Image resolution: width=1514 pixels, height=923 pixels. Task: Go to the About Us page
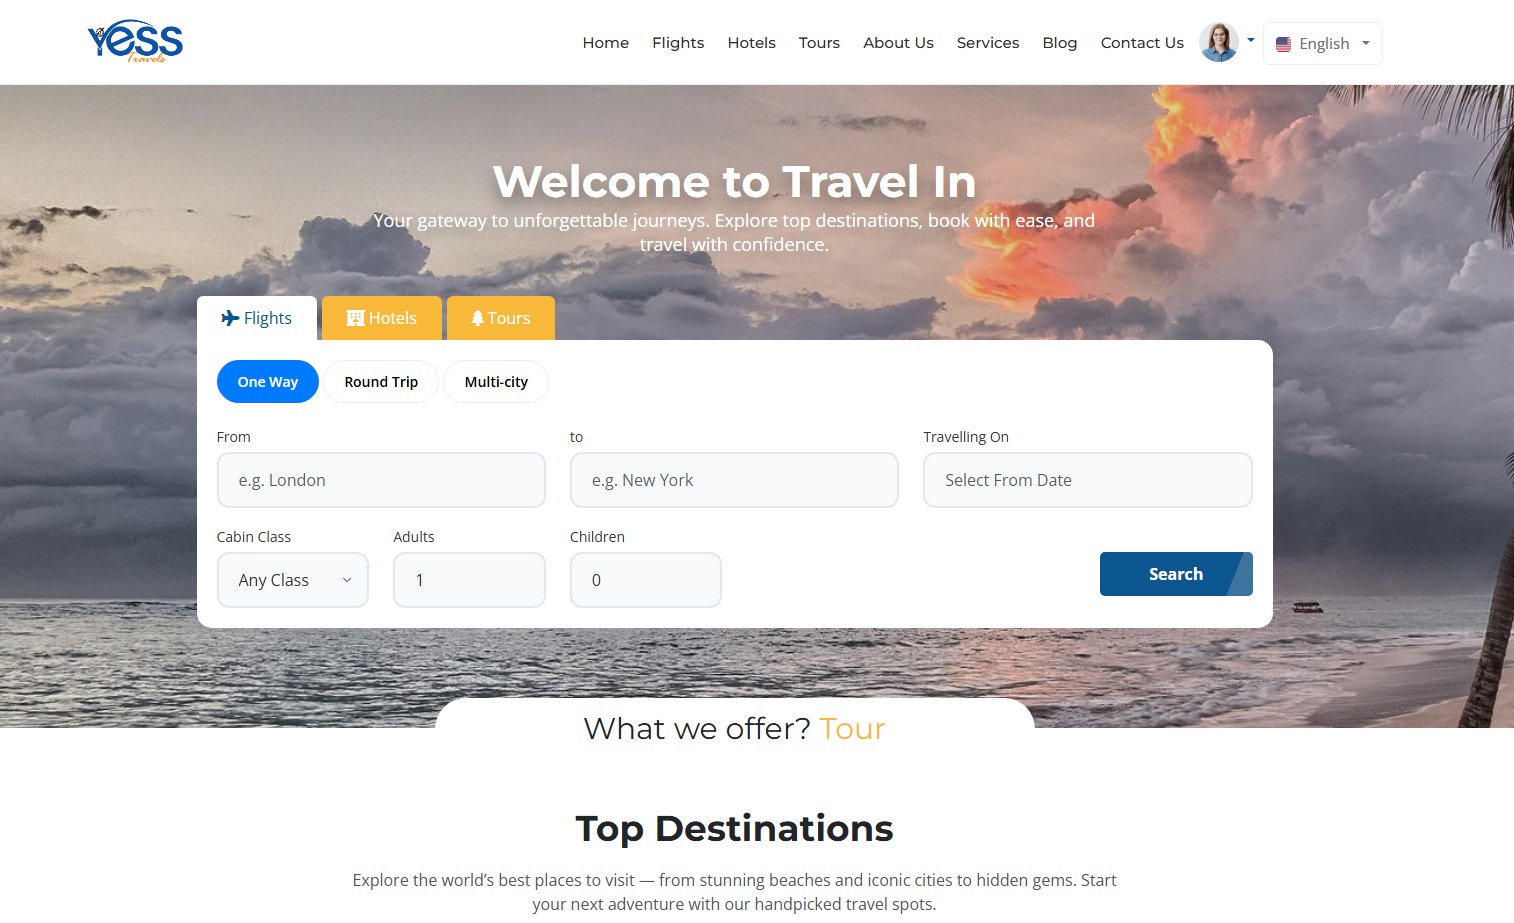pos(898,42)
